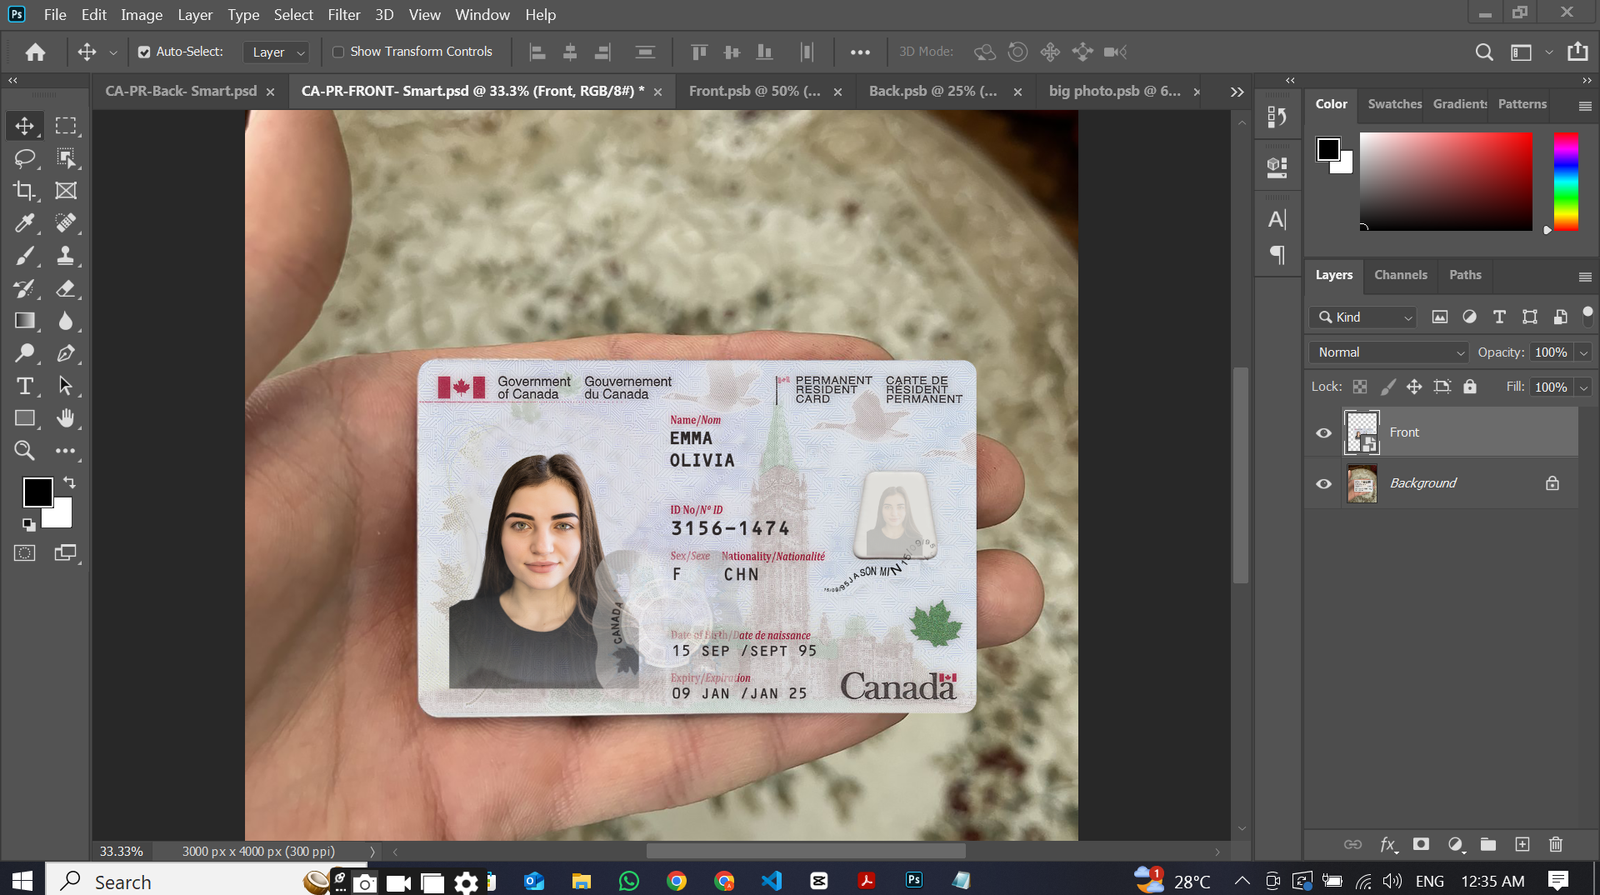Select the Lasso tool
The image size is (1600, 895).
(x=25, y=158)
